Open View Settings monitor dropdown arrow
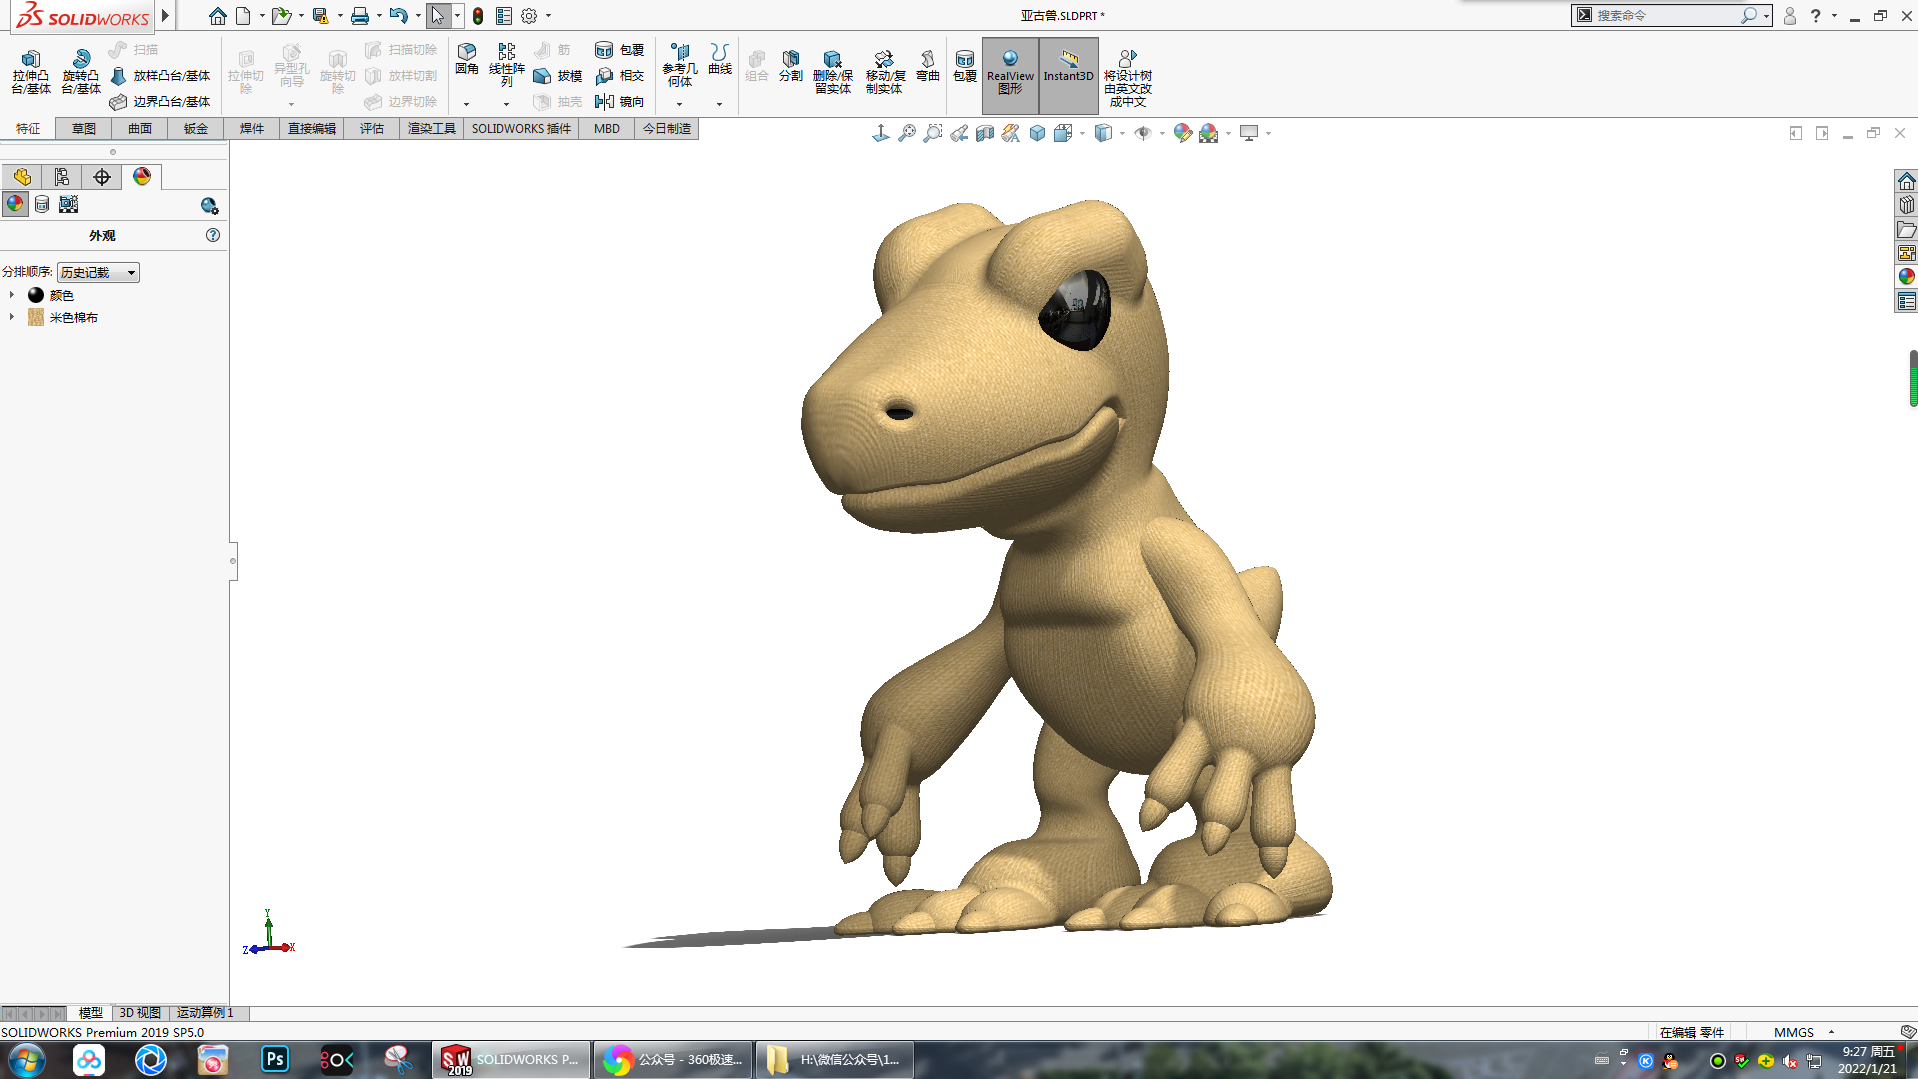Screen dimensions: 1918x1079 tap(1268, 133)
